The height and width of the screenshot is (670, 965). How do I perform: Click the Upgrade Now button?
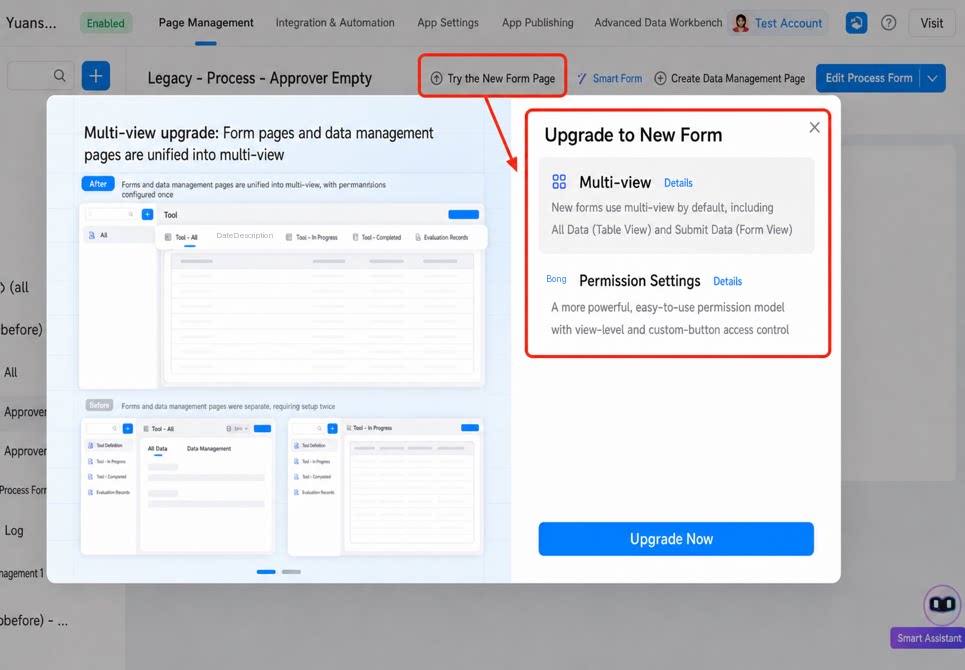(x=676, y=539)
